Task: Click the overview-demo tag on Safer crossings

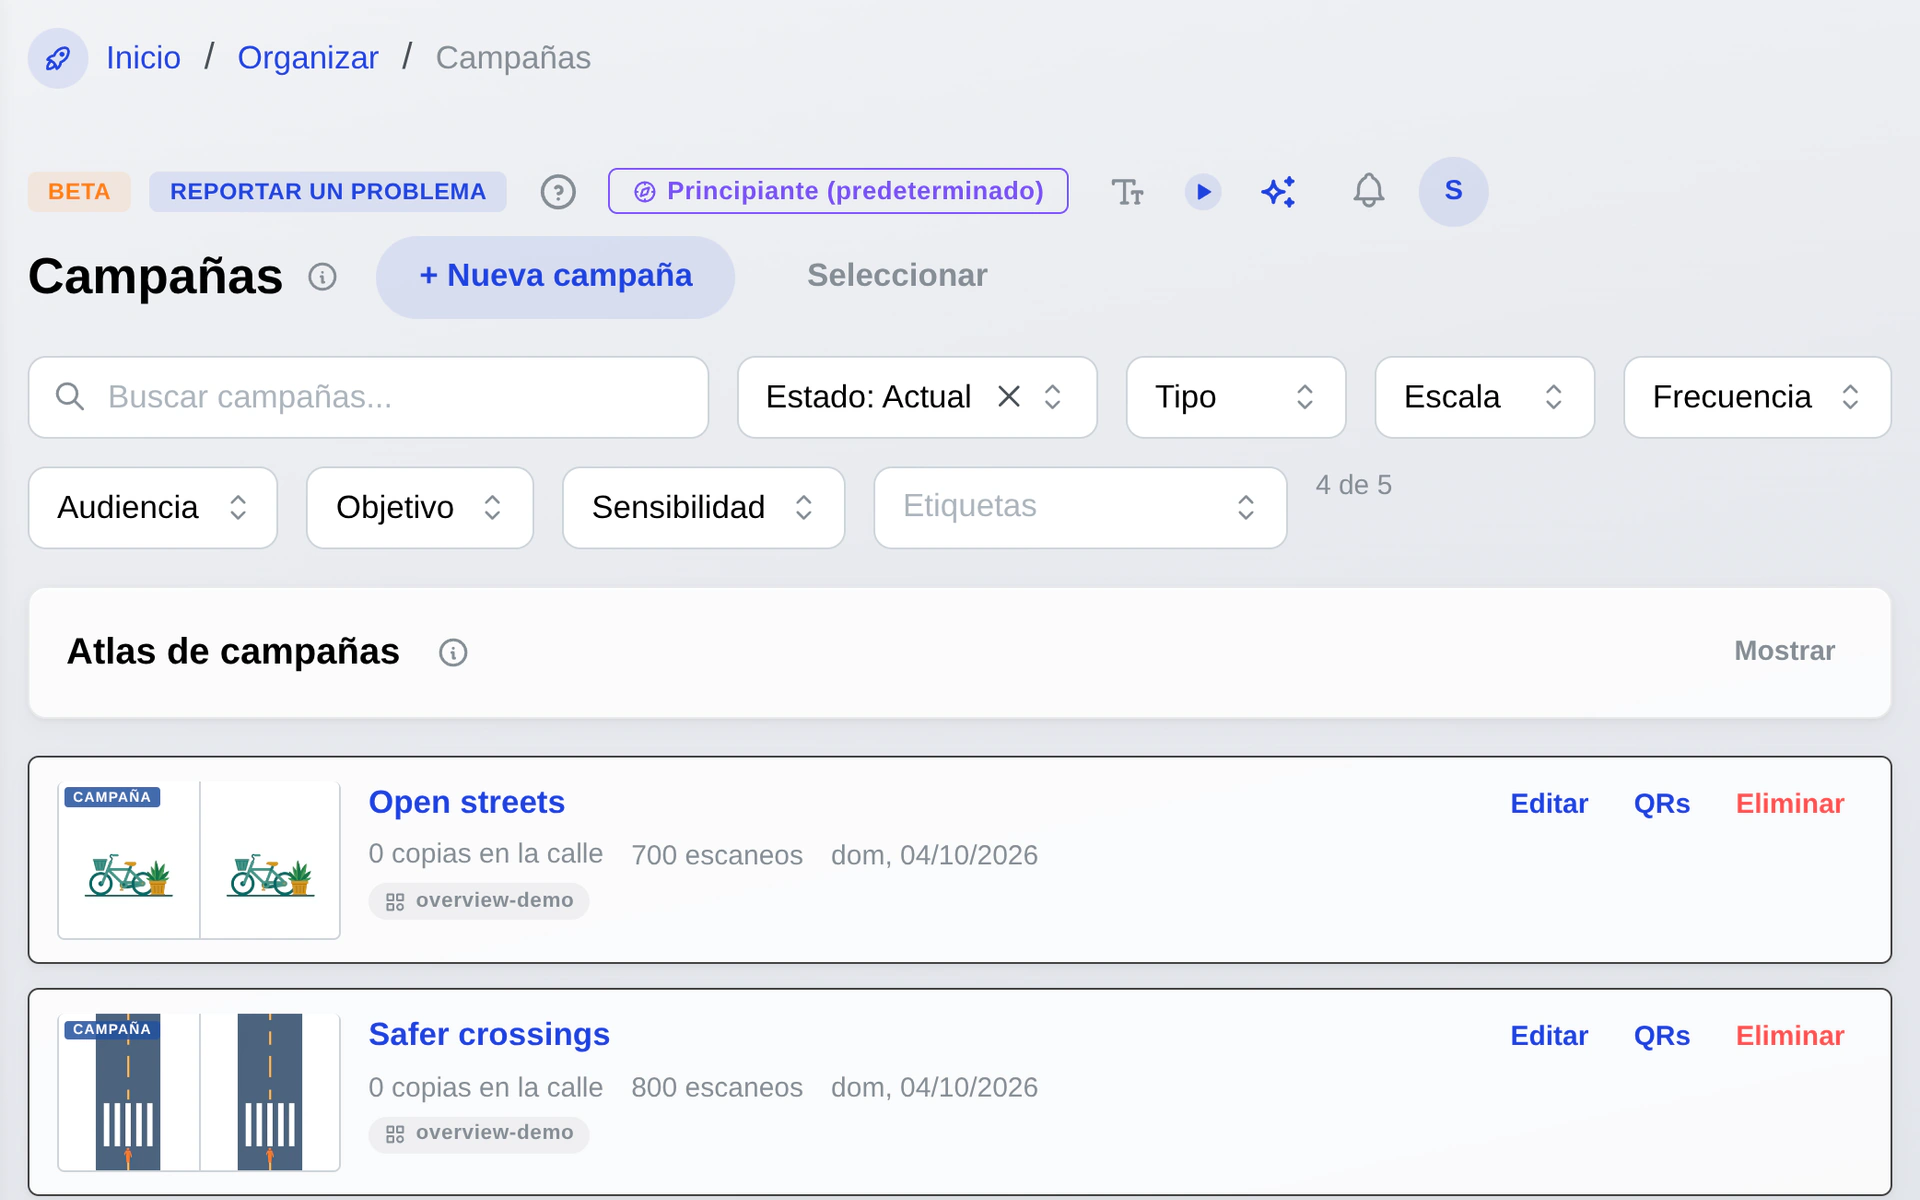Action: [479, 1133]
